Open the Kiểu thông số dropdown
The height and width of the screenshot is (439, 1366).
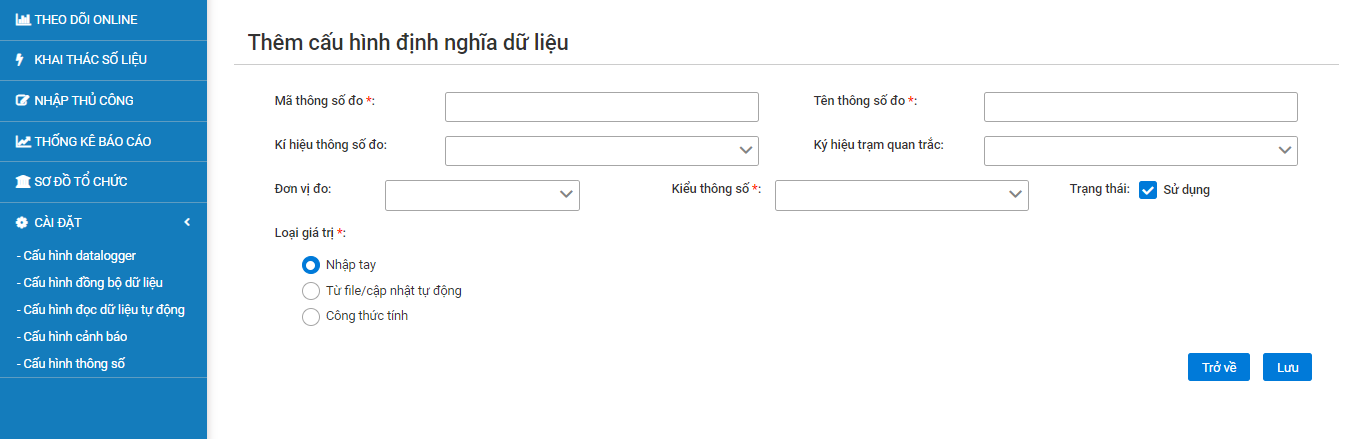point(901,195)
